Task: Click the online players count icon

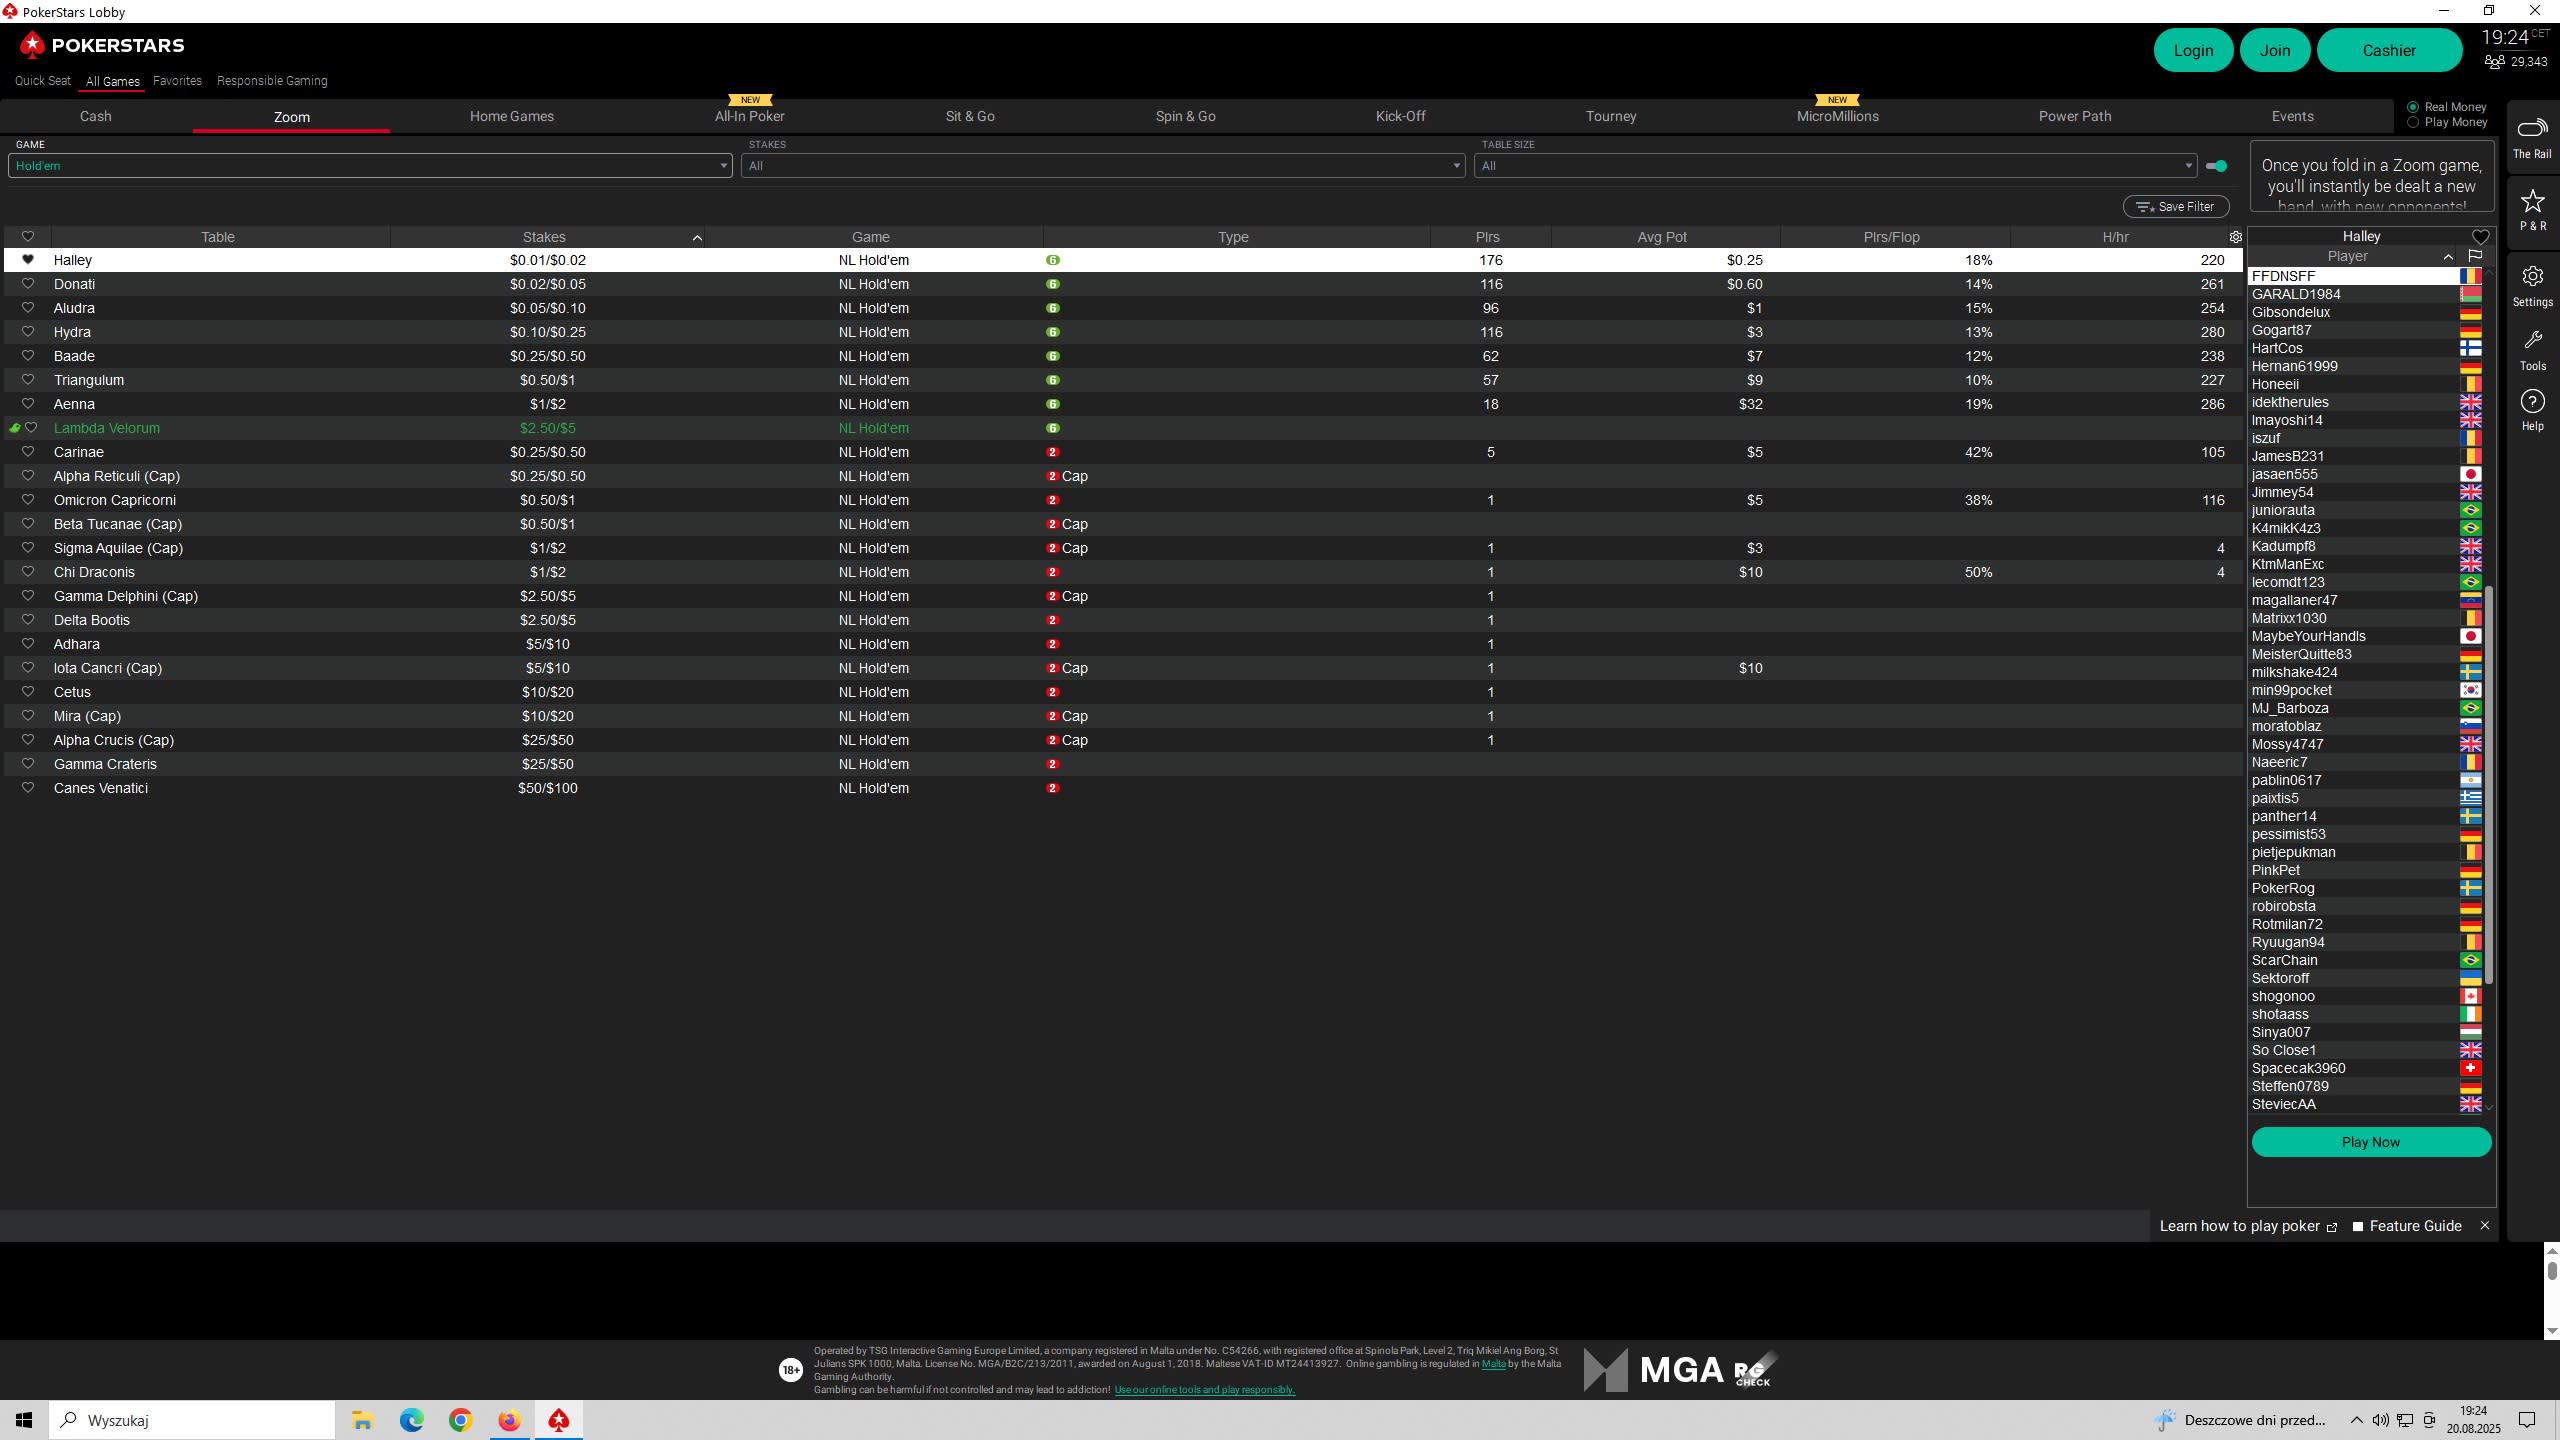Action: pyautogui.click(x=2494, y=62)
